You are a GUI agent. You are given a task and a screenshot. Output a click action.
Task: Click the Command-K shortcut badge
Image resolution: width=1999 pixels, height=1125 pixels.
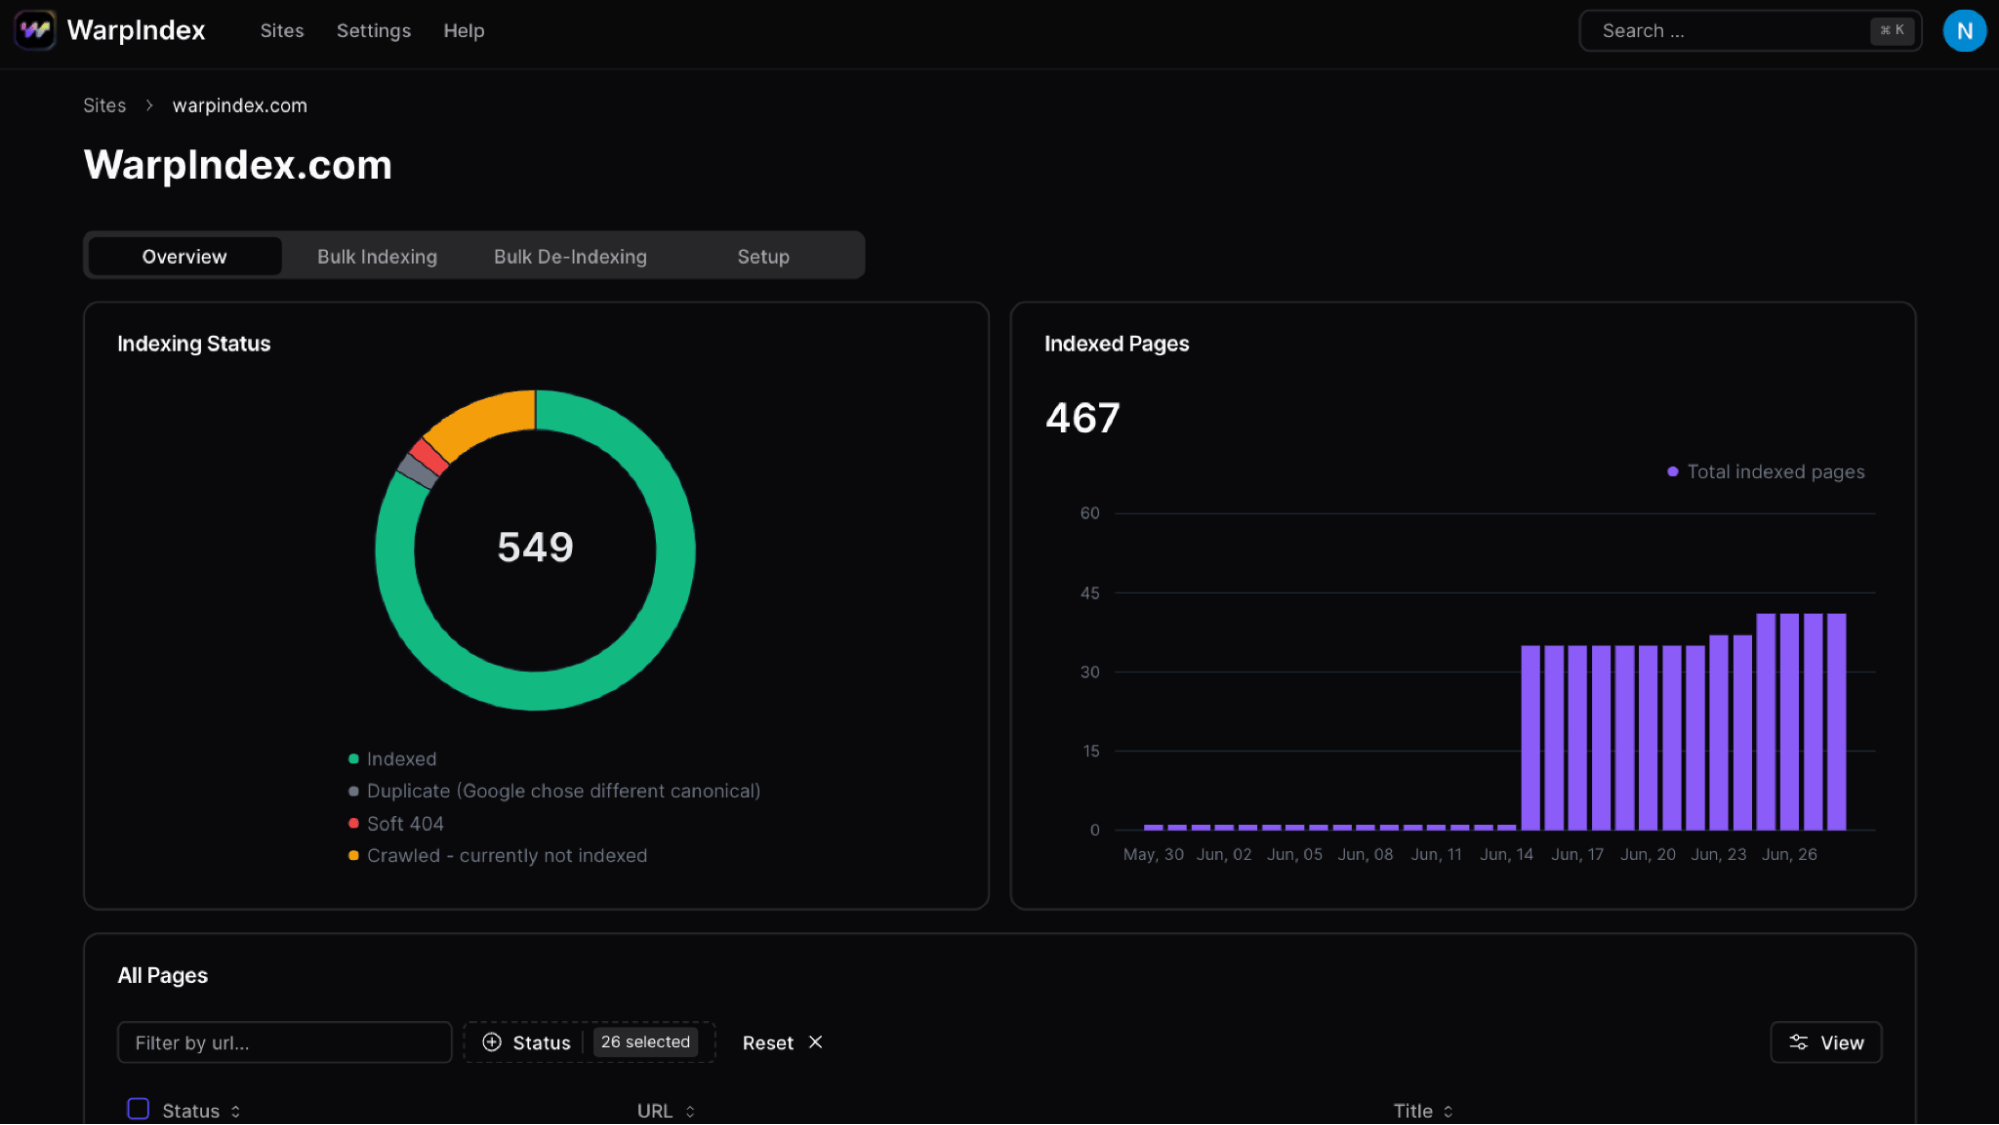click(x=1892, y=31)
